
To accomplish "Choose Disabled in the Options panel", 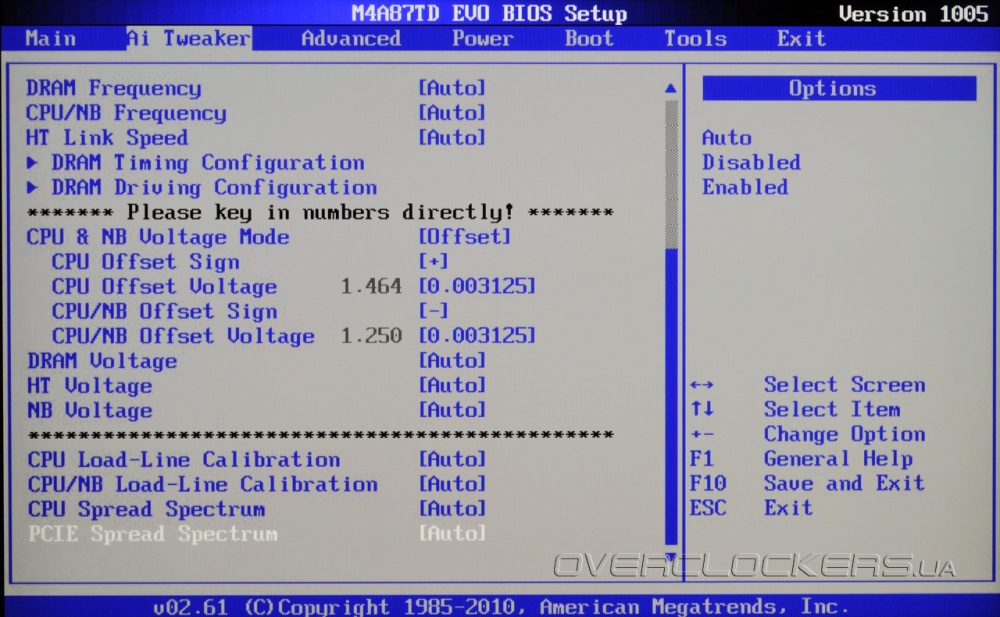I will click(x=751, y=163).
